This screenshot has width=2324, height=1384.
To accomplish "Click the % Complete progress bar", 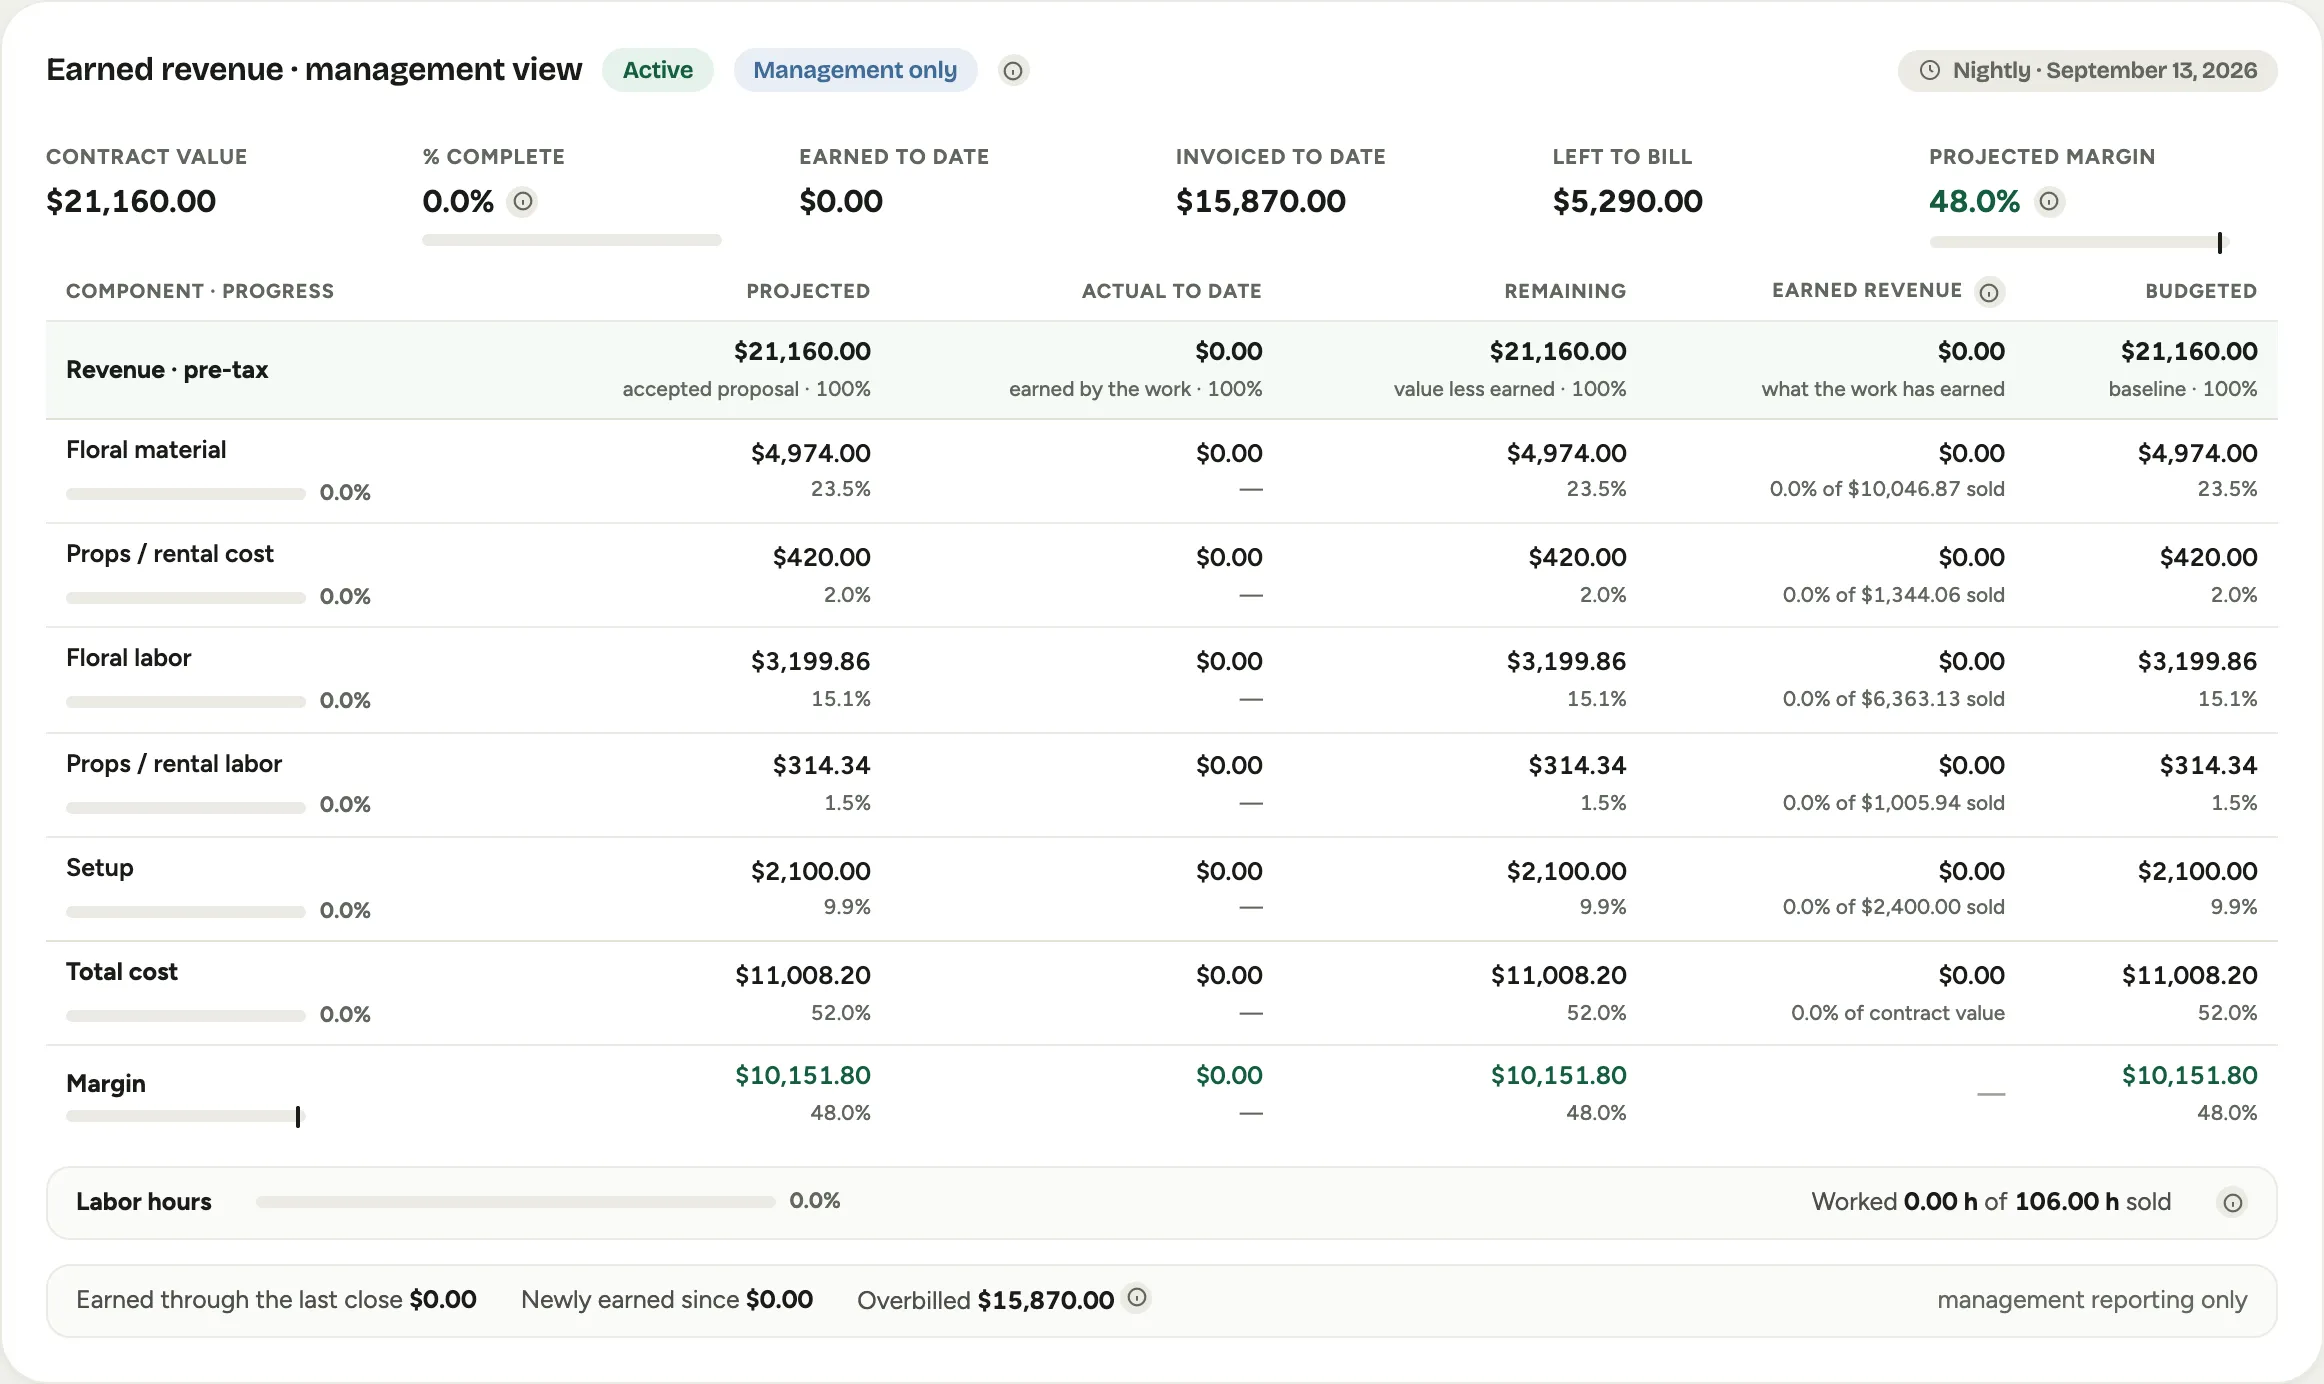I will [x=572, y=240].
